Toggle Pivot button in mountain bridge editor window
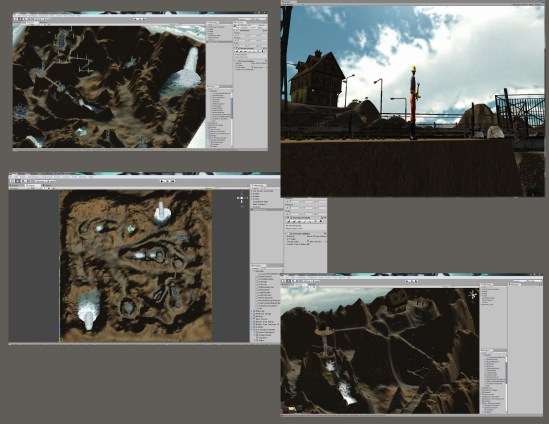The width and height of the screenshot is (549, 424). click(307, 281)
